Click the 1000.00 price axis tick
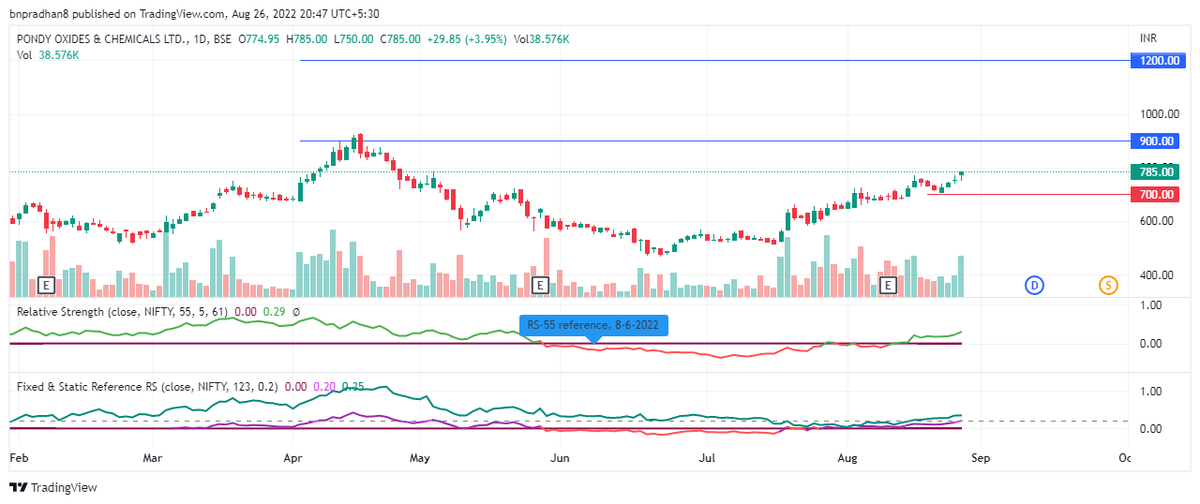Image resolution: width=1200 pixels, height=504 pixels. pos(1159,115)
